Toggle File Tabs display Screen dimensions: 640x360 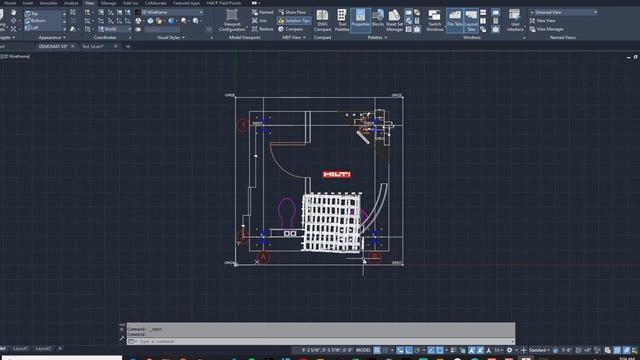[x=455, y=20]
